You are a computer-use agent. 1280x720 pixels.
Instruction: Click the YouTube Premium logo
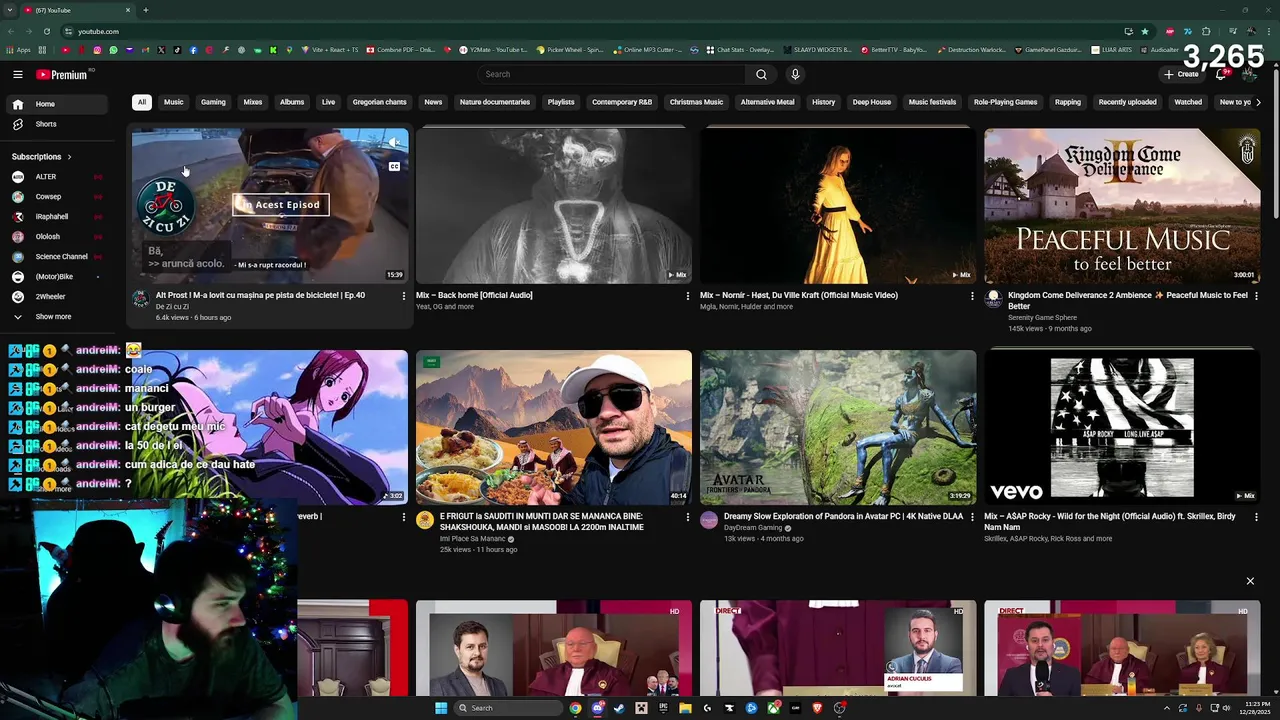(x=63, y=74)
